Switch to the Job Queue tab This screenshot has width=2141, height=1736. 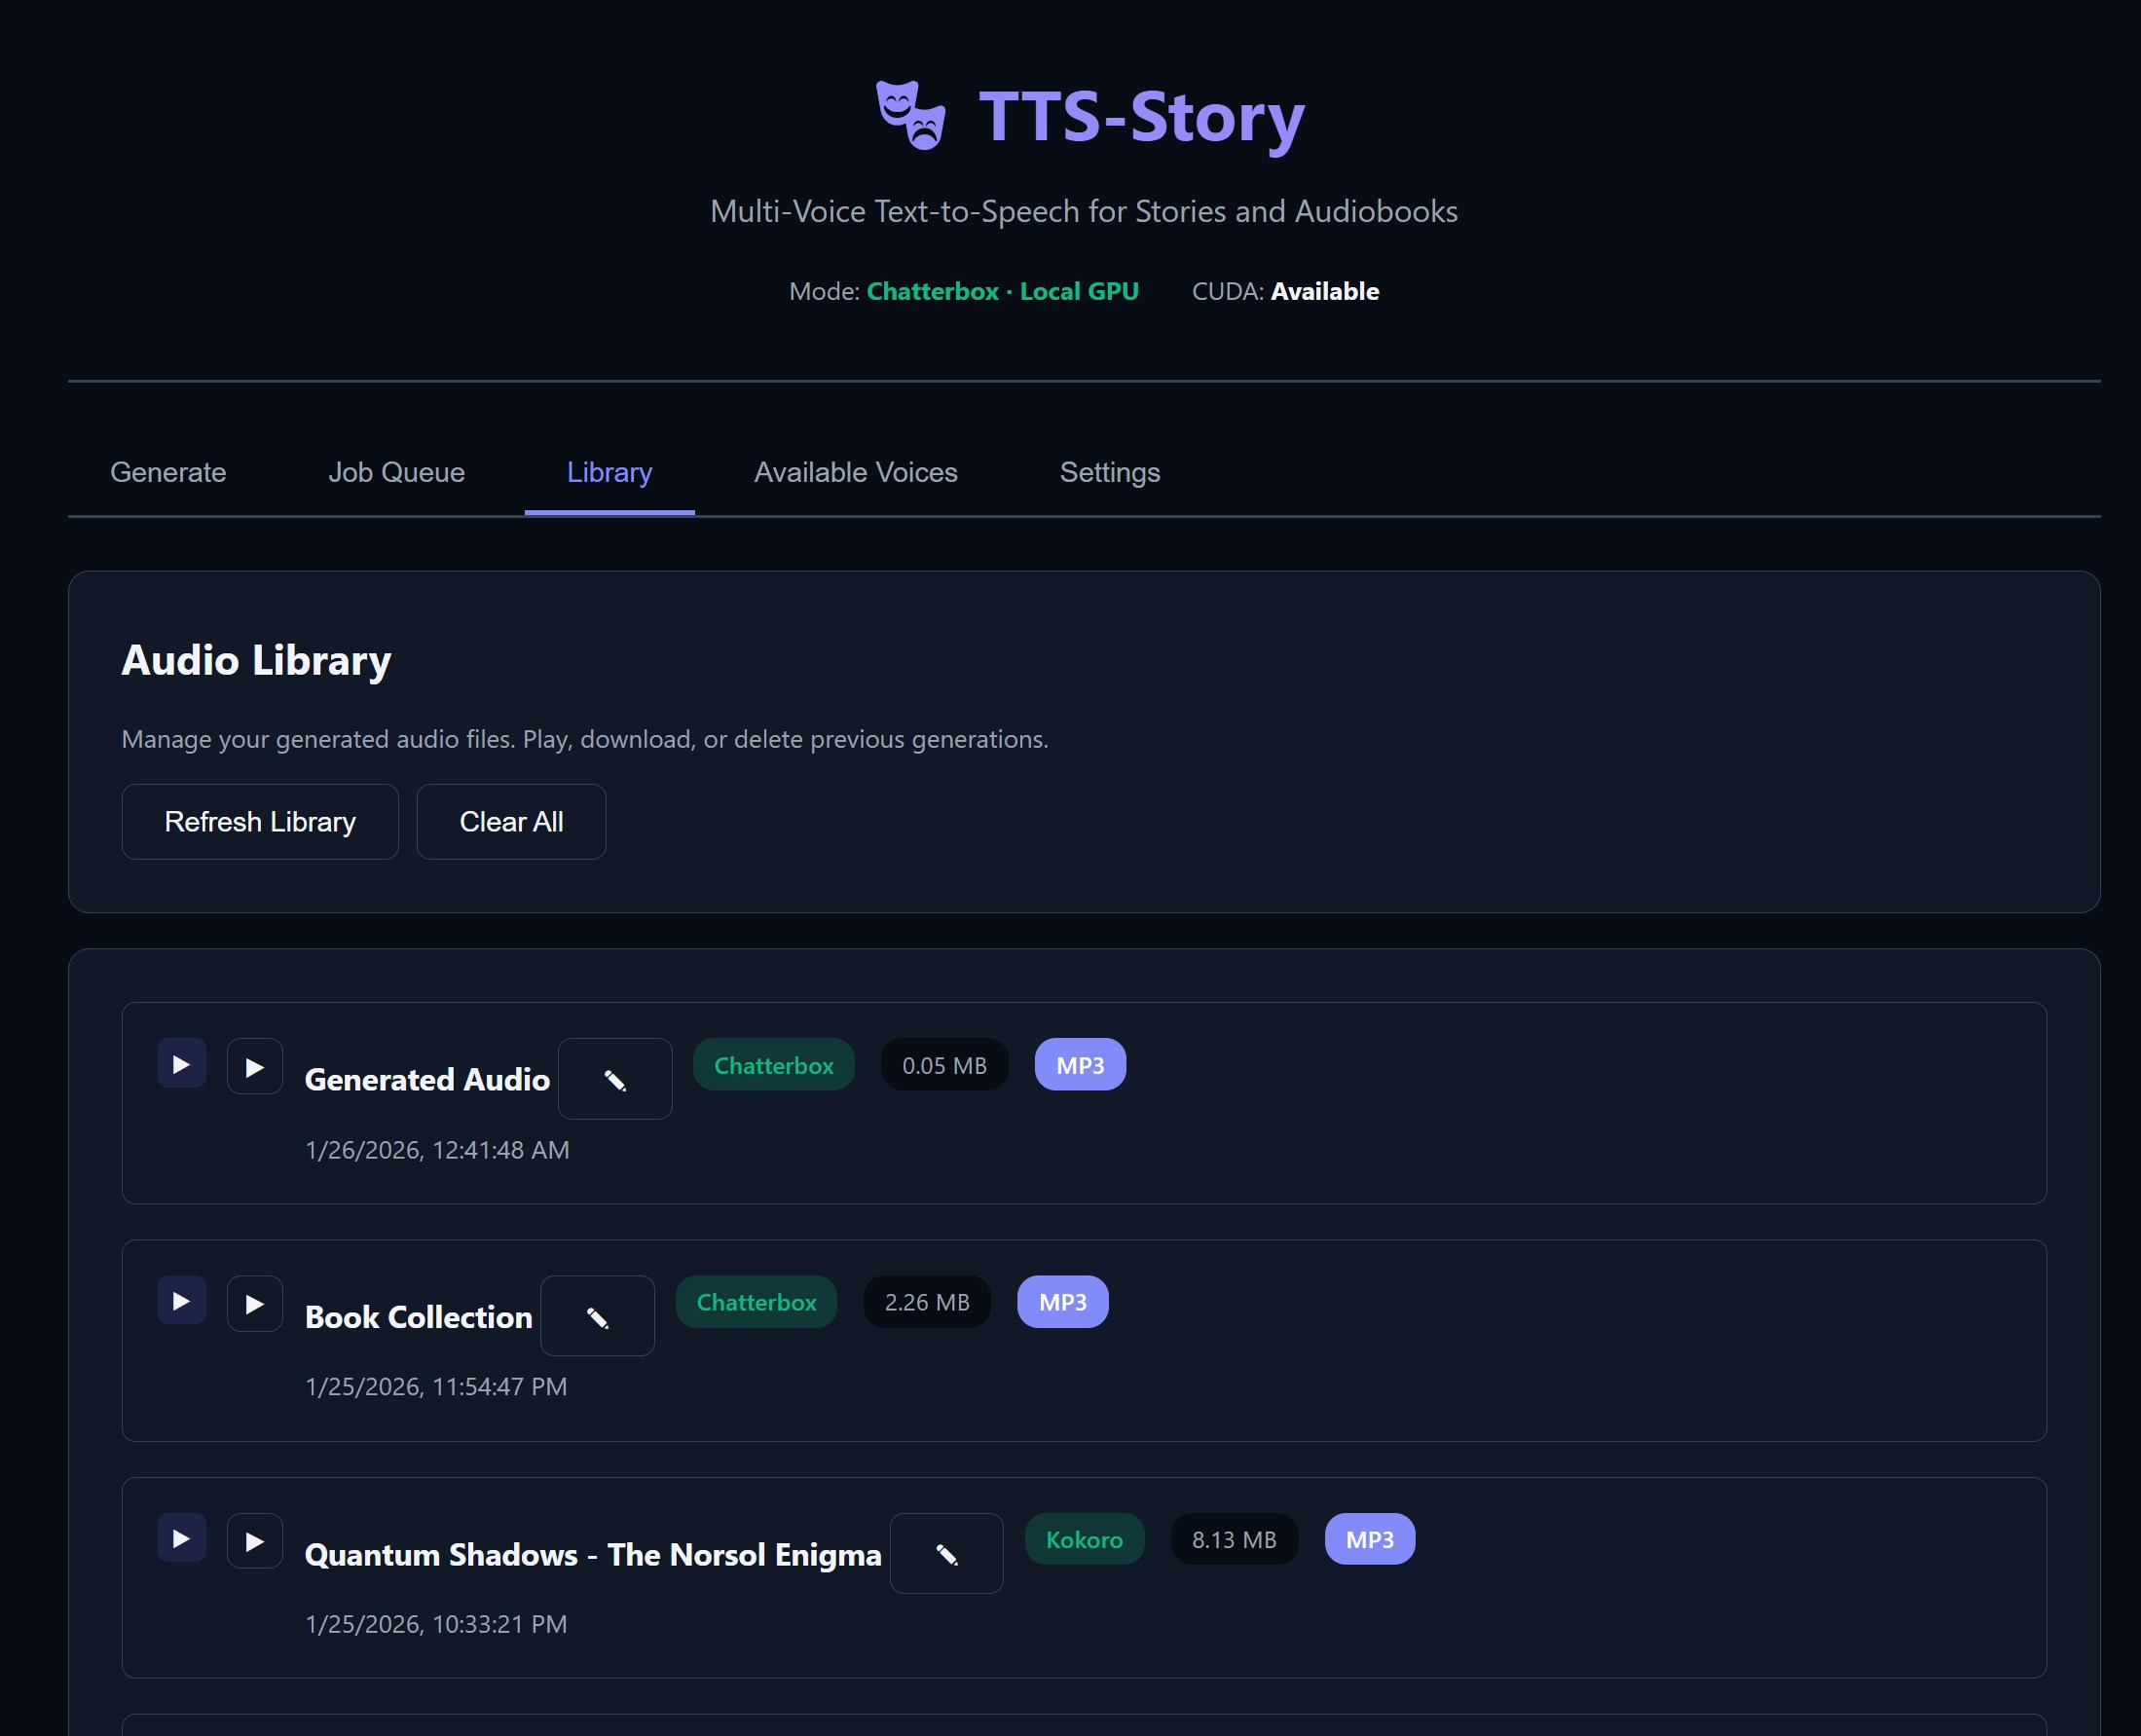tap(397, 472)
